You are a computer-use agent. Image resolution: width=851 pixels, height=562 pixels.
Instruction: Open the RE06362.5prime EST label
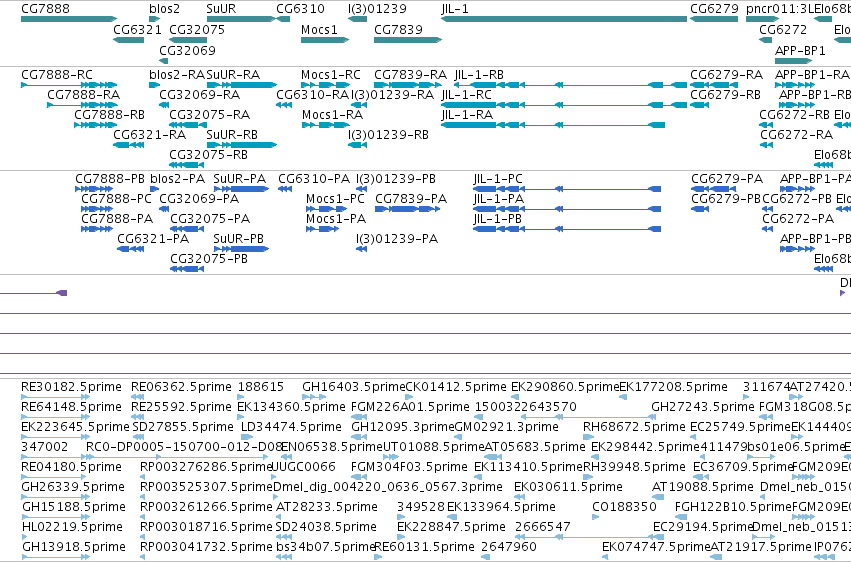click(x=181, y=387)
